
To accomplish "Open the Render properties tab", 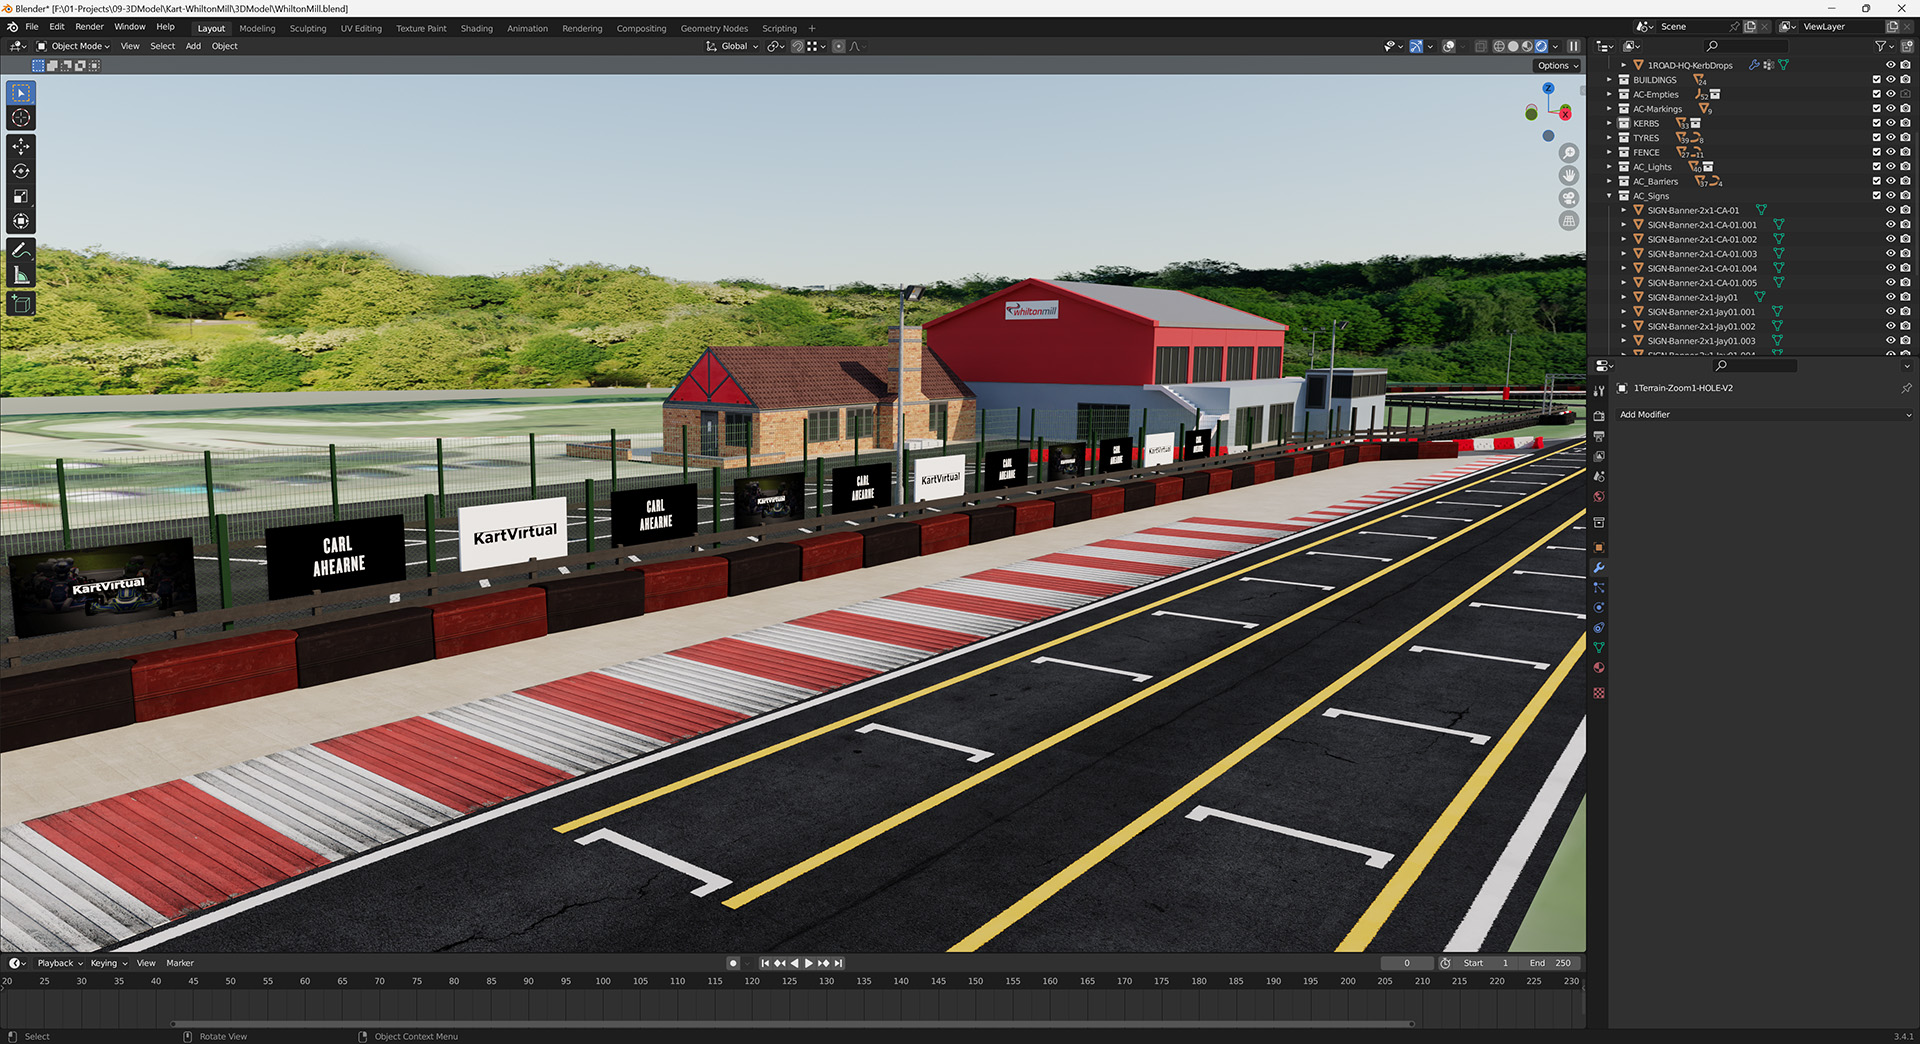I will [1599, 416].
